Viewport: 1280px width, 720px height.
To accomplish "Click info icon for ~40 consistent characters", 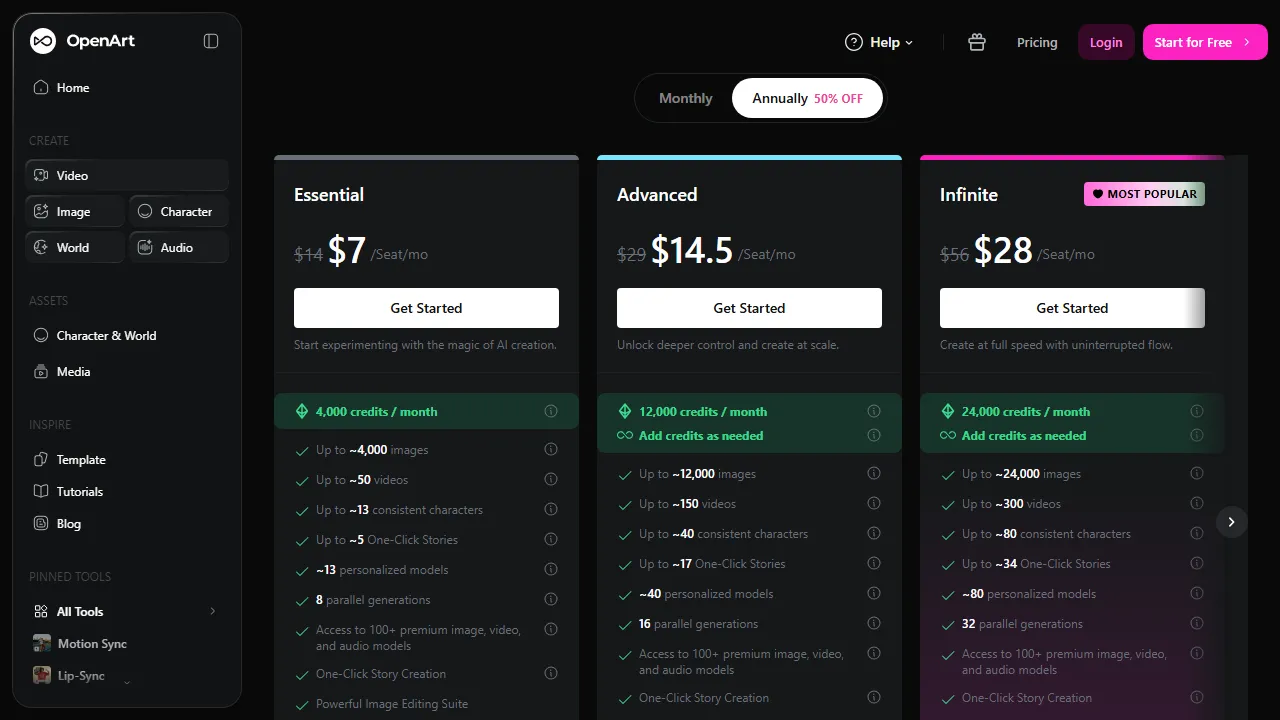I will 874,534.
